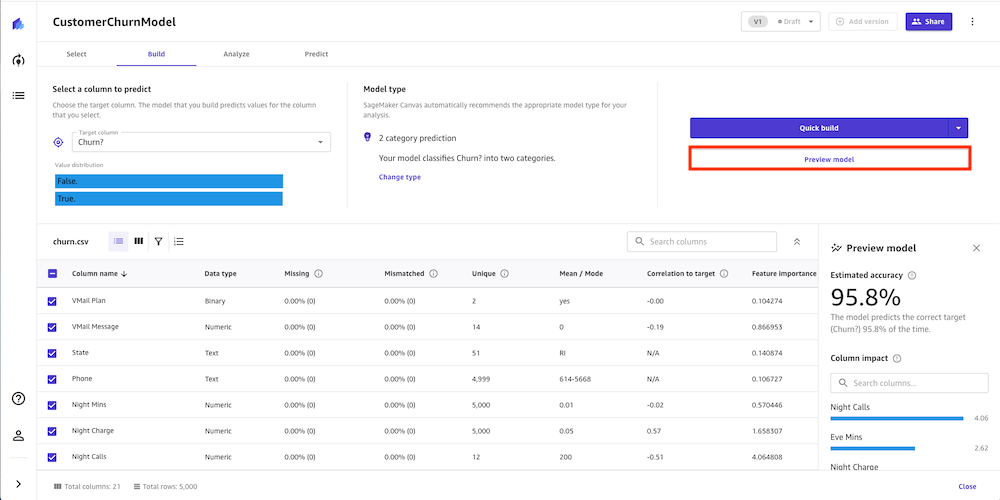The width and height of the screenshot is (1000, 500).
Task: Click the True. value distribution bar
Action: click(169, 199)
